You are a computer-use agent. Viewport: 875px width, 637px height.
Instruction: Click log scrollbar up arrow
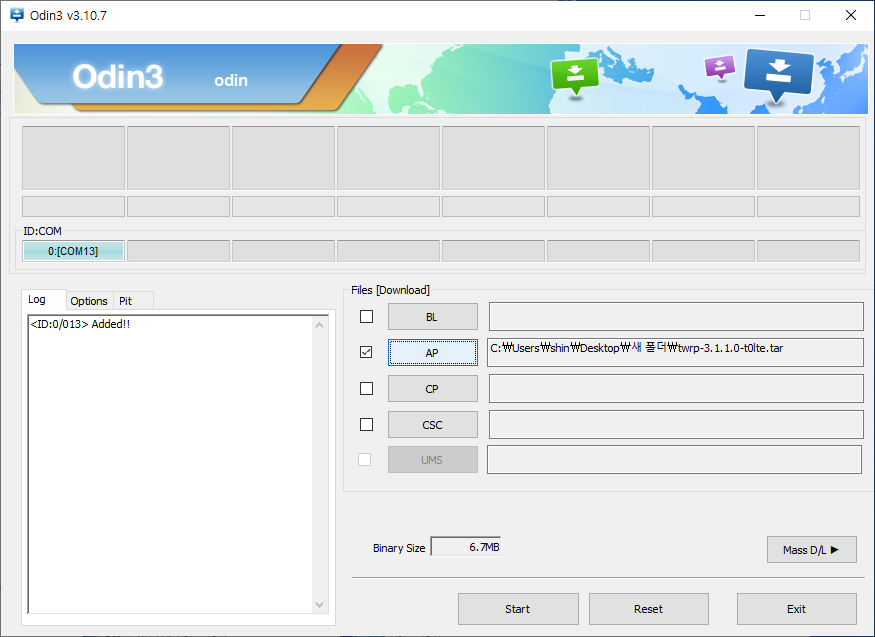[319, 325]
